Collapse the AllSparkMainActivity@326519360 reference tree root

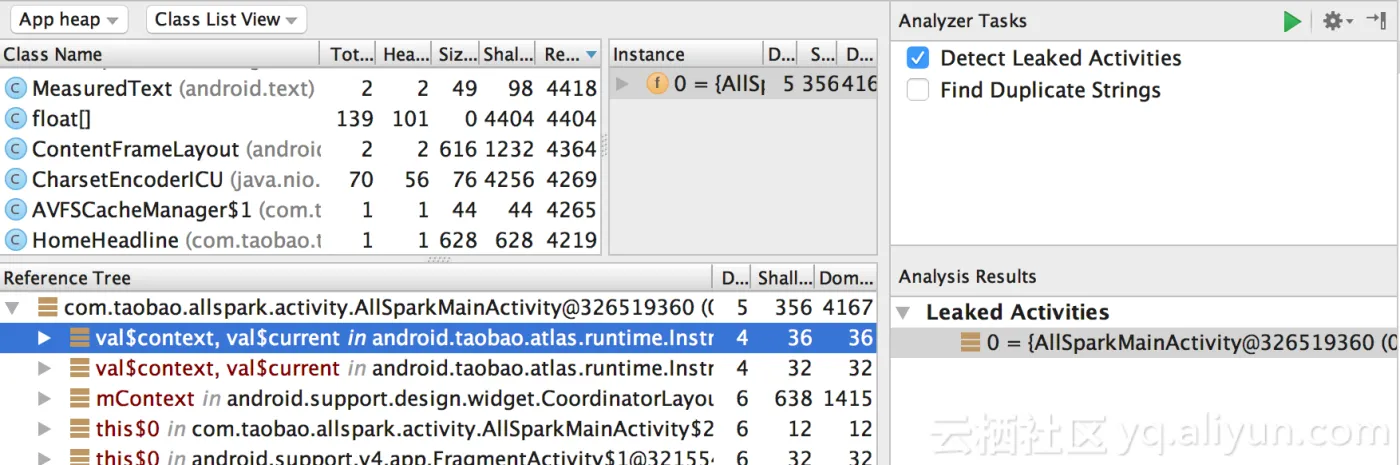coord(12,308)
